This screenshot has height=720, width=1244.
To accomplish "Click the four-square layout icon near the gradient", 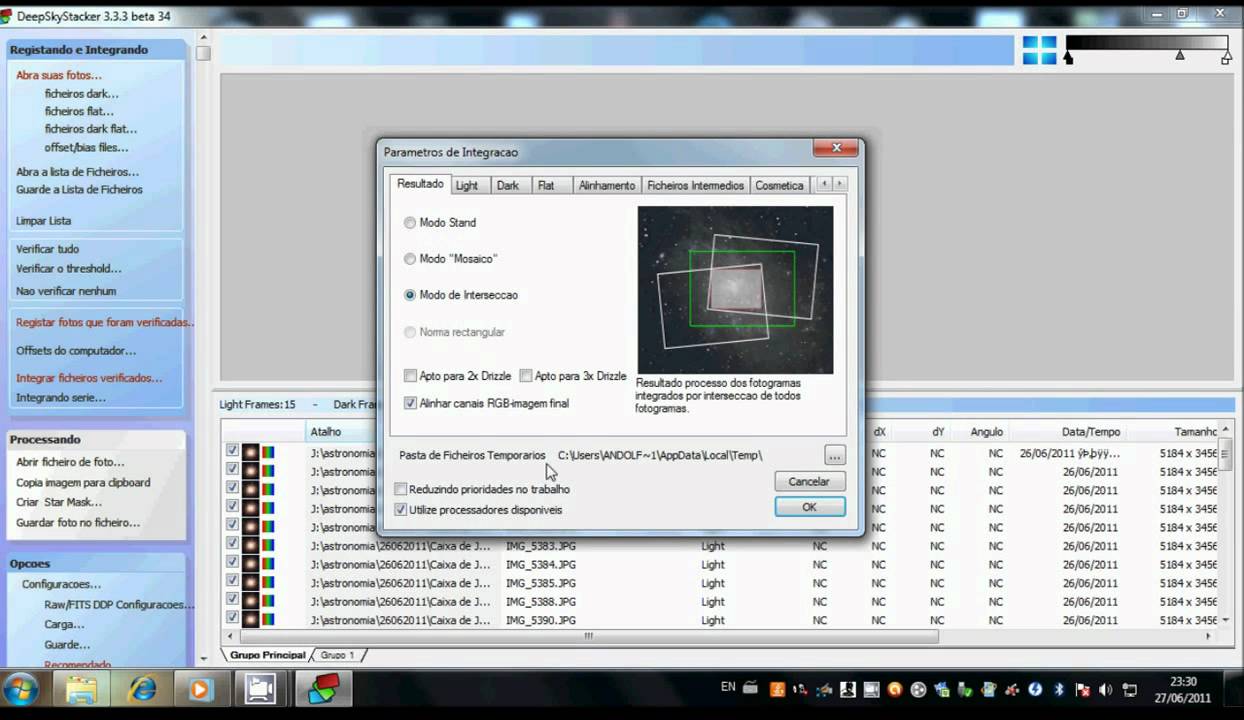I will coord(1039,50).
